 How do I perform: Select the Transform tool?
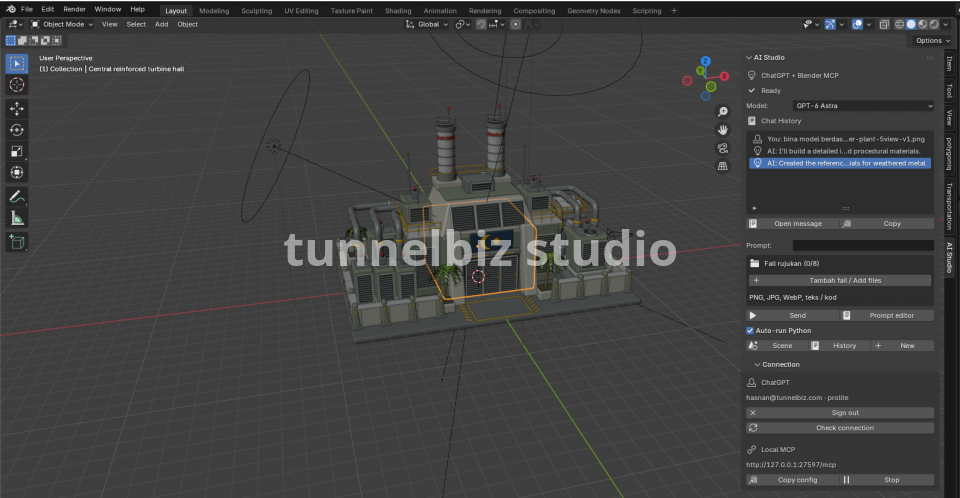click(17, 172)
